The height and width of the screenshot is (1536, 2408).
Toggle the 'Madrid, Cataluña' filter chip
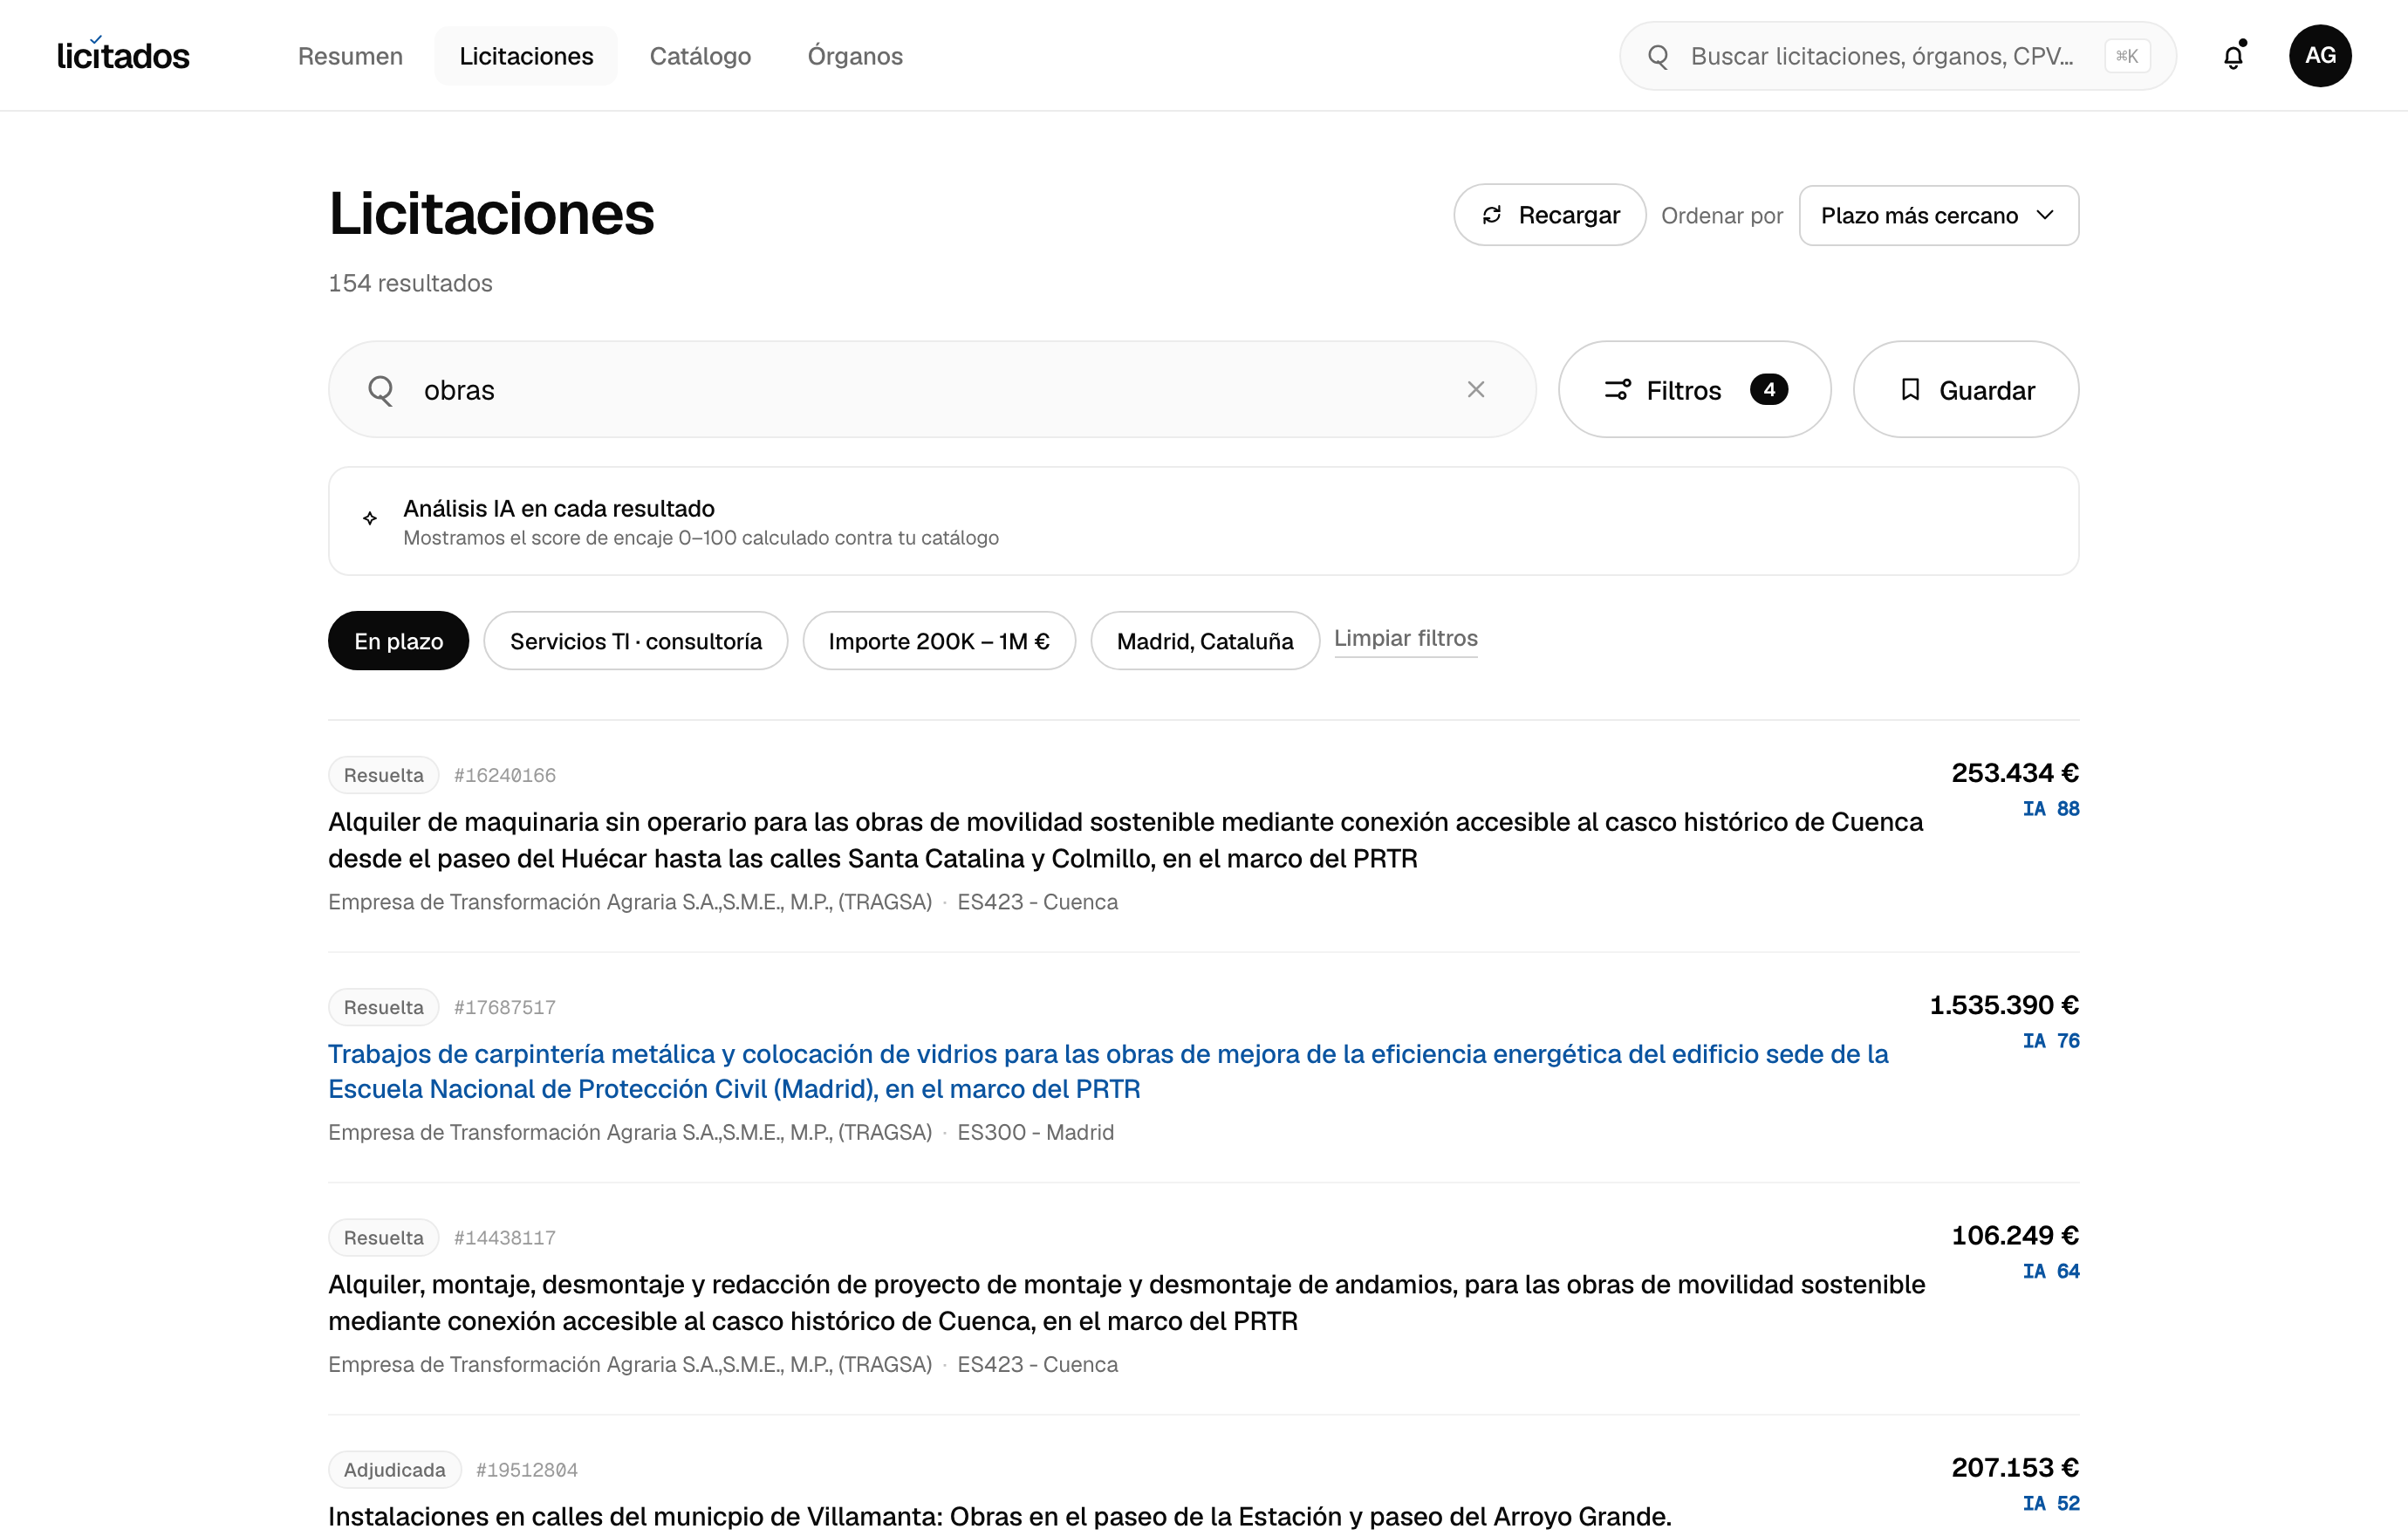pos(1205,641)
